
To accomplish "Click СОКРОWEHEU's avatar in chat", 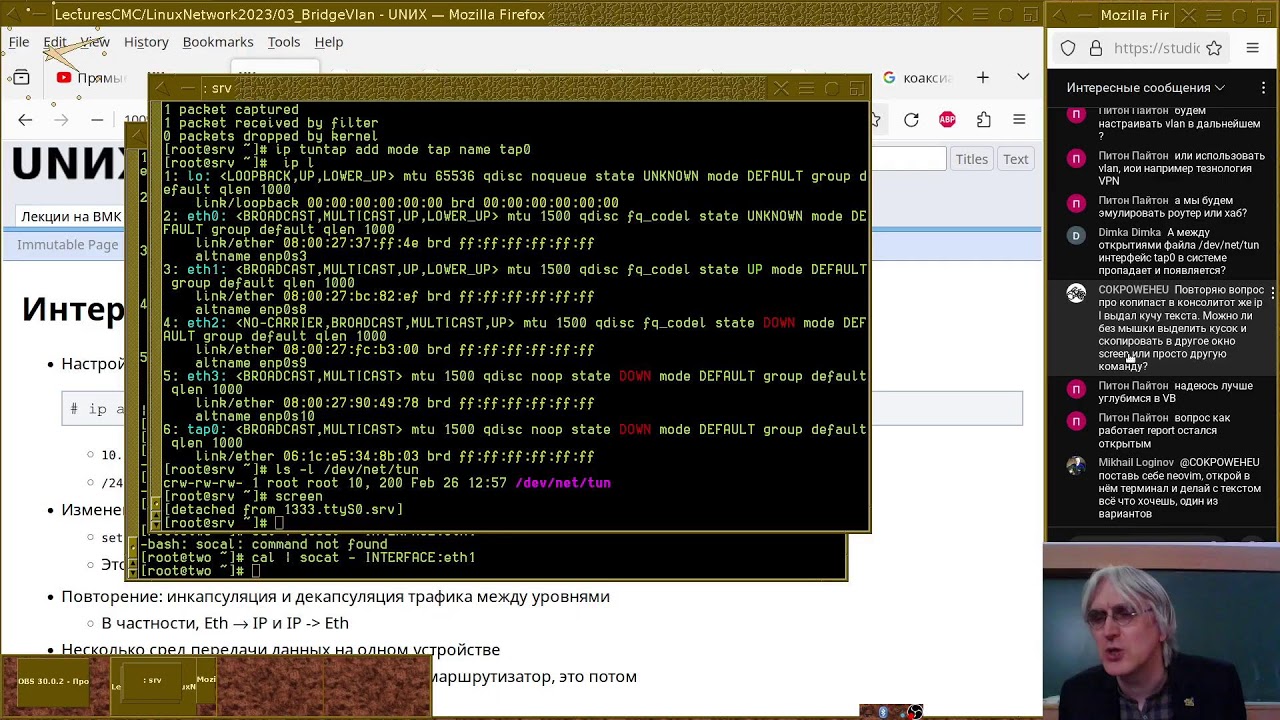I will (1076, 293).
